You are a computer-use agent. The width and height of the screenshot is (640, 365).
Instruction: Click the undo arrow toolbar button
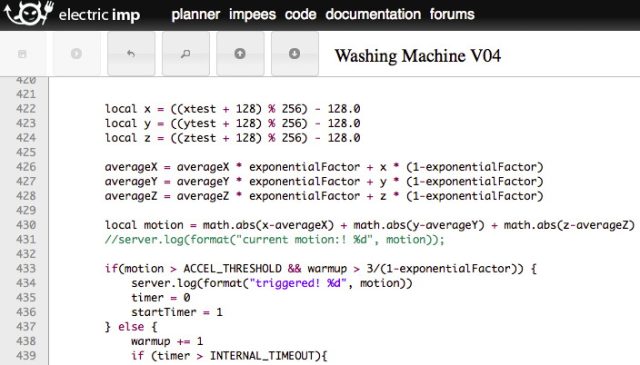coord(131,53)
